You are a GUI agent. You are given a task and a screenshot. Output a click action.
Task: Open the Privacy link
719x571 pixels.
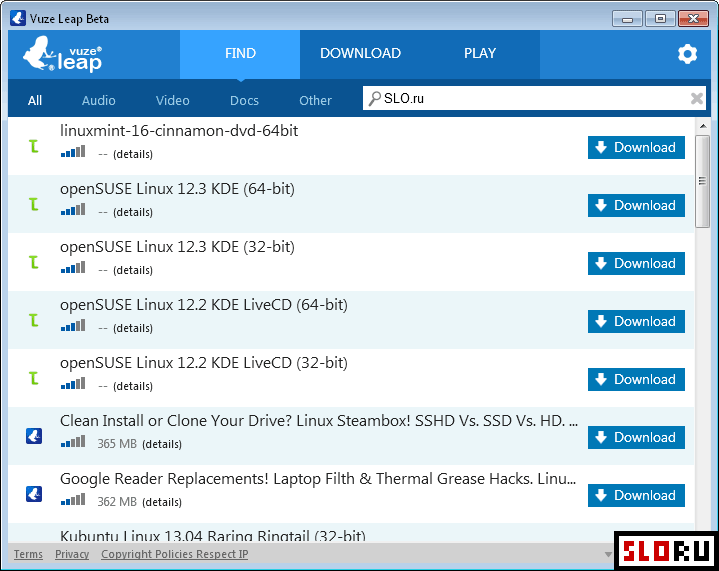pyautogui.click(x=72, y=554)
